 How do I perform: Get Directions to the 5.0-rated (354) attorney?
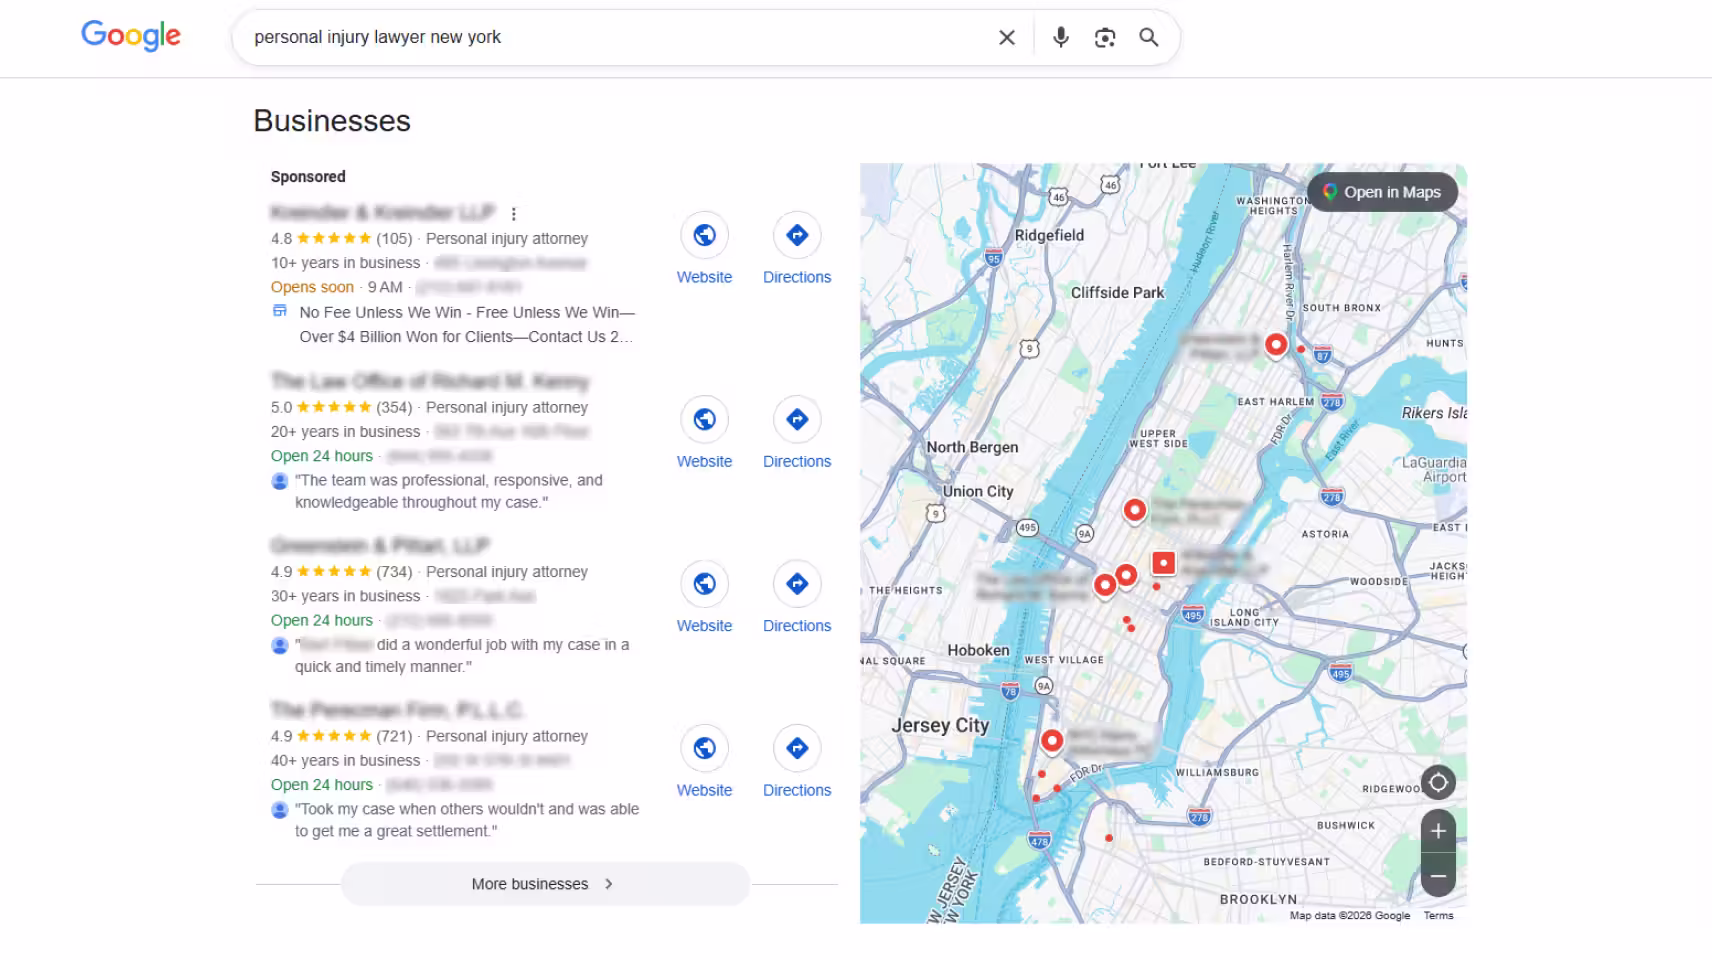click(x=797, y=433)
